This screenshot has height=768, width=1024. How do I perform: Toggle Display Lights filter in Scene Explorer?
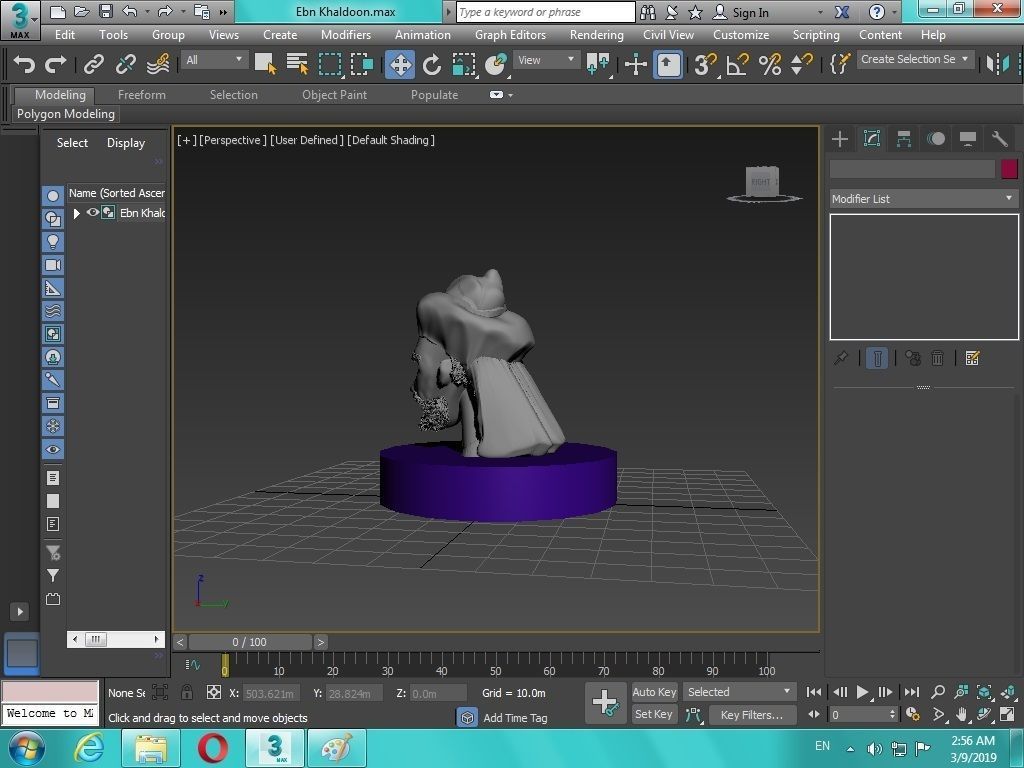(x=53, y=242)
